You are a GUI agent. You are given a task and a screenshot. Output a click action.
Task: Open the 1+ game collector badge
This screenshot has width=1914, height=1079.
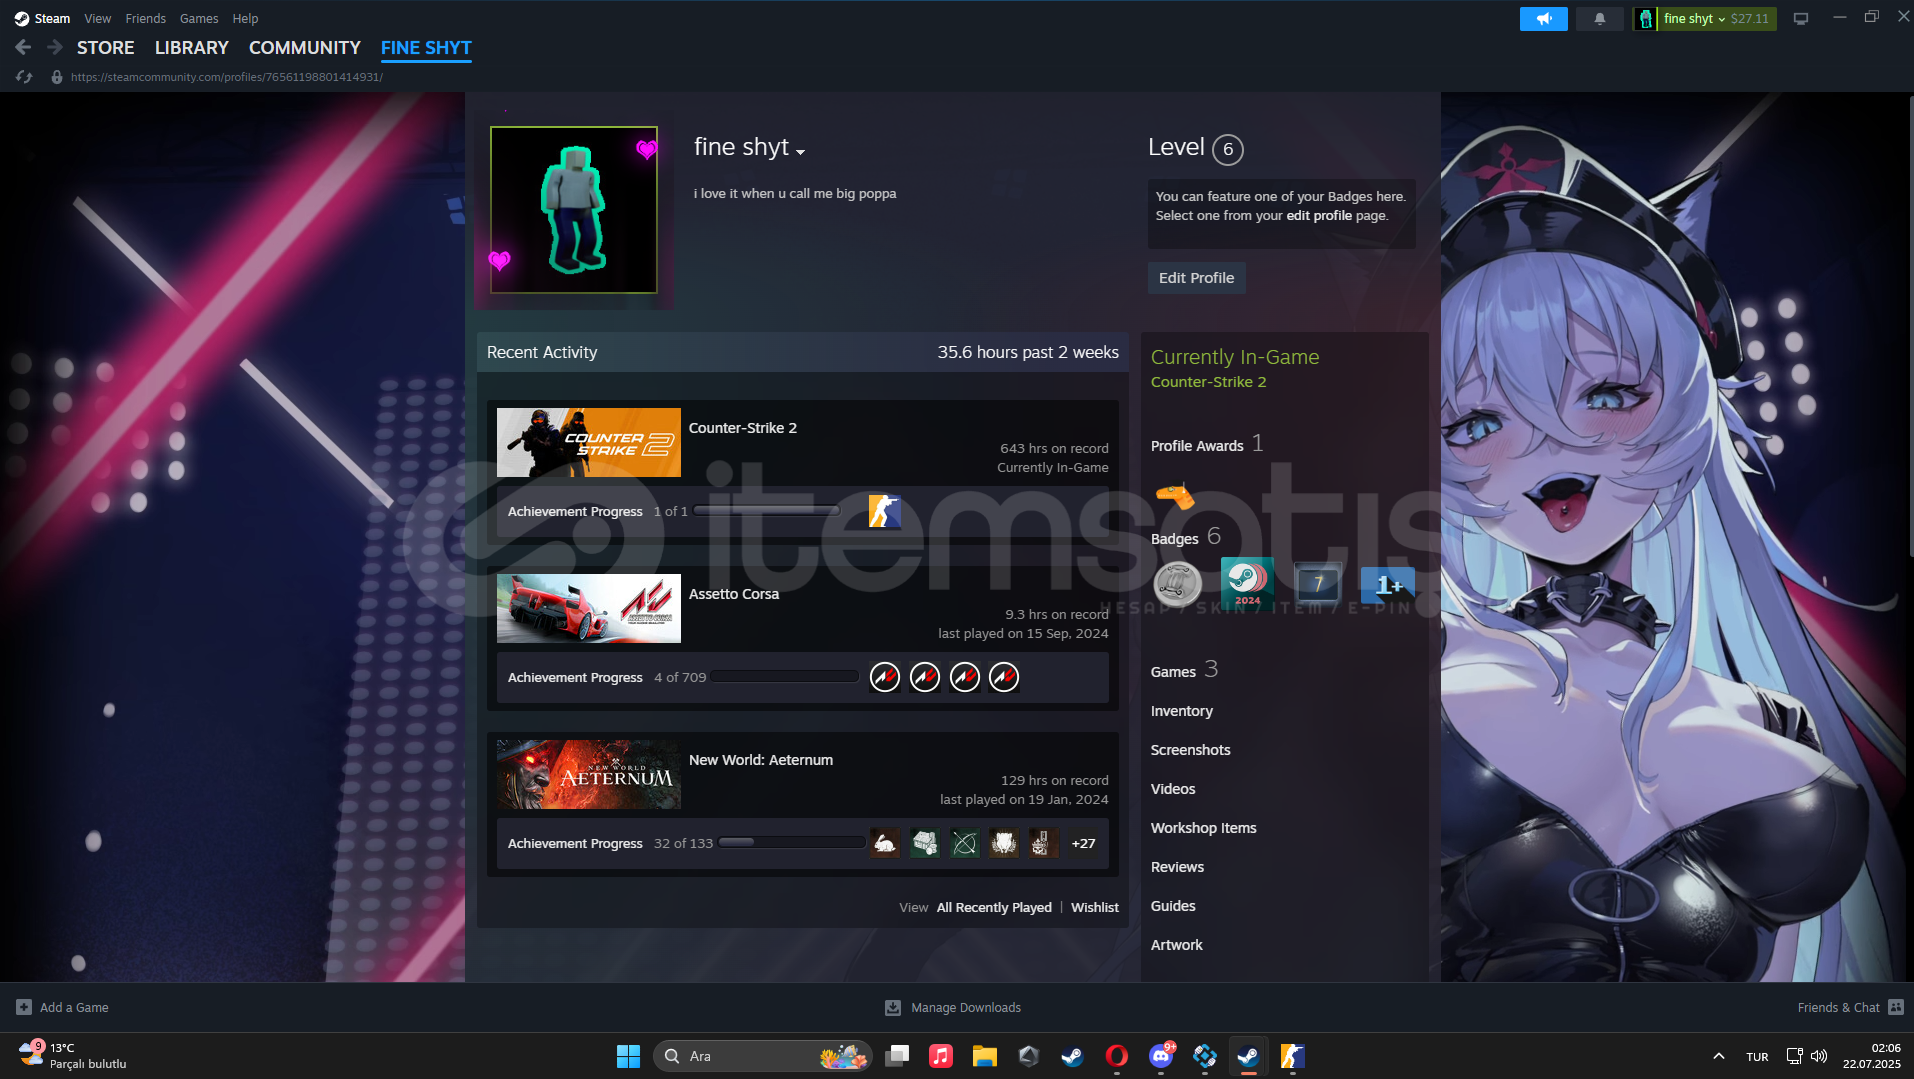(x=1387, y=584)
